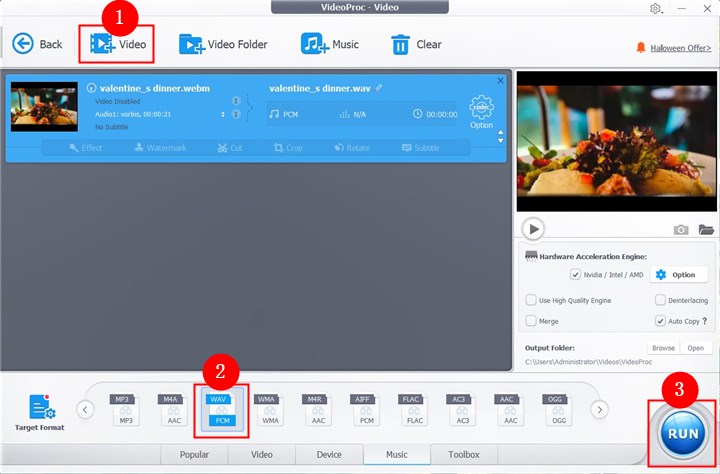This screenshot has height=474, width=720.
Task: Add a Music file
Action: tap(329, 44)
